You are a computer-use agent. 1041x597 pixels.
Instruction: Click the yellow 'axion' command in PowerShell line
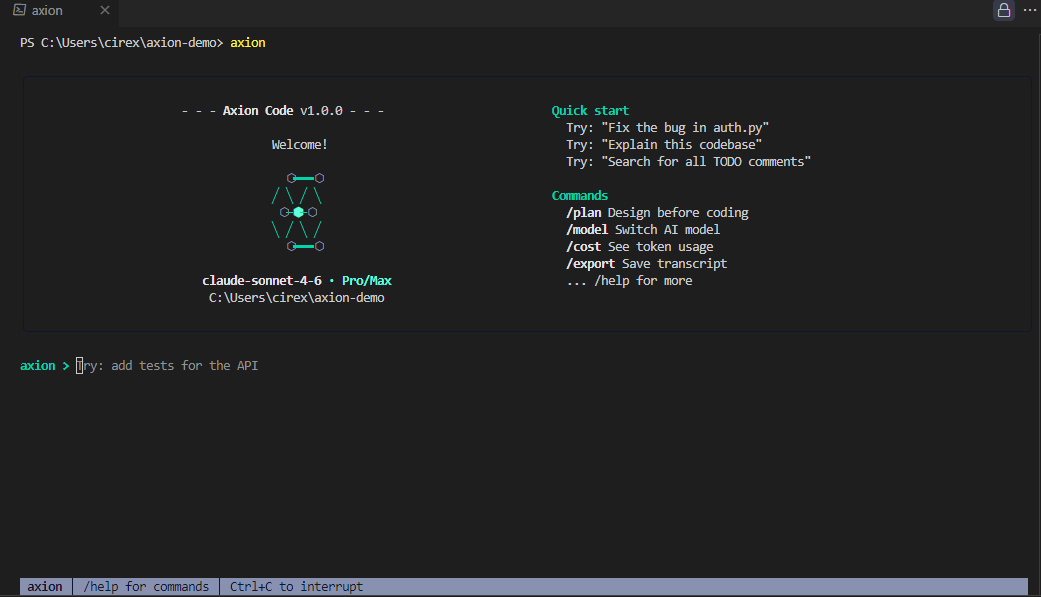(248, 43)
